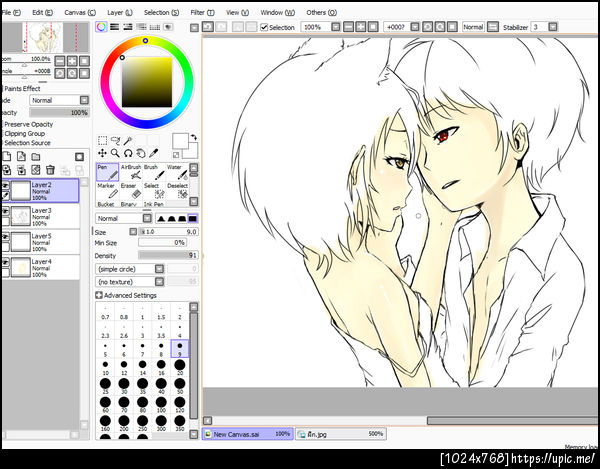Switch to New Canvas.sai tab
Image resolution: width=600 pixels, height=469 pixels.
pyautogui.click(x=248, y=434)
